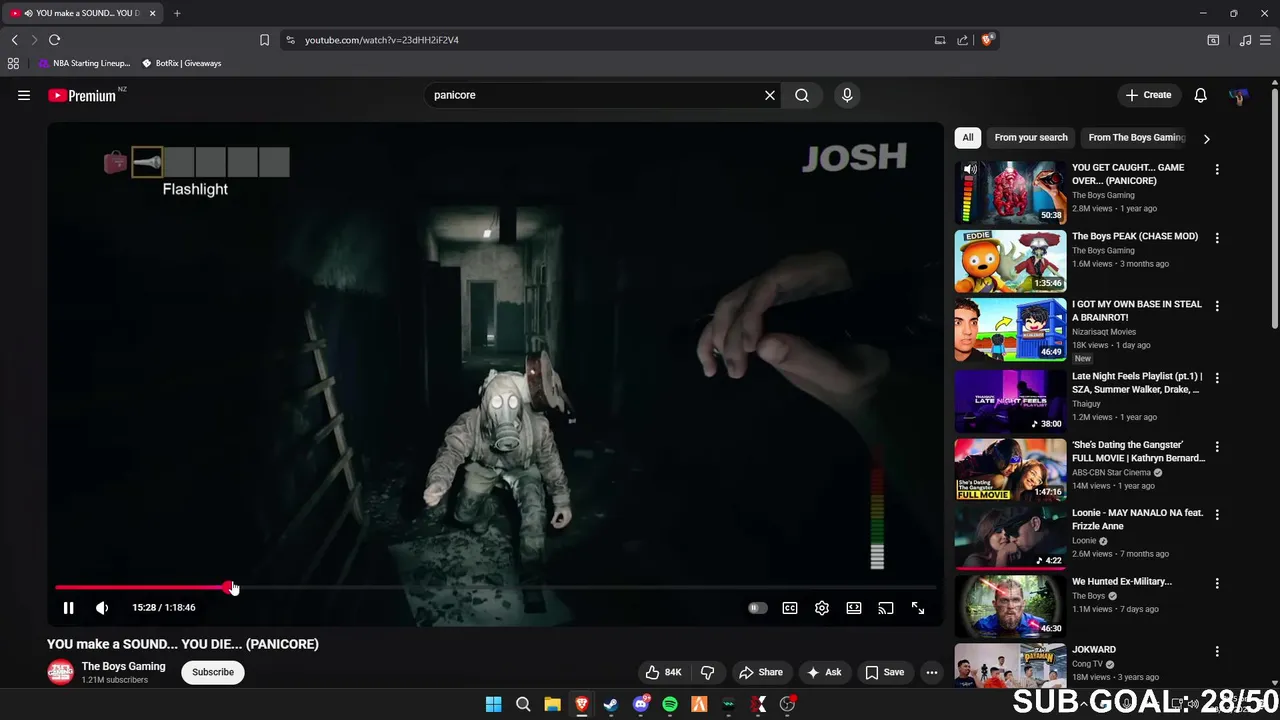Open options for STEAL A BRAINROT video
Screen dimensions: 1280x720
1217,306
